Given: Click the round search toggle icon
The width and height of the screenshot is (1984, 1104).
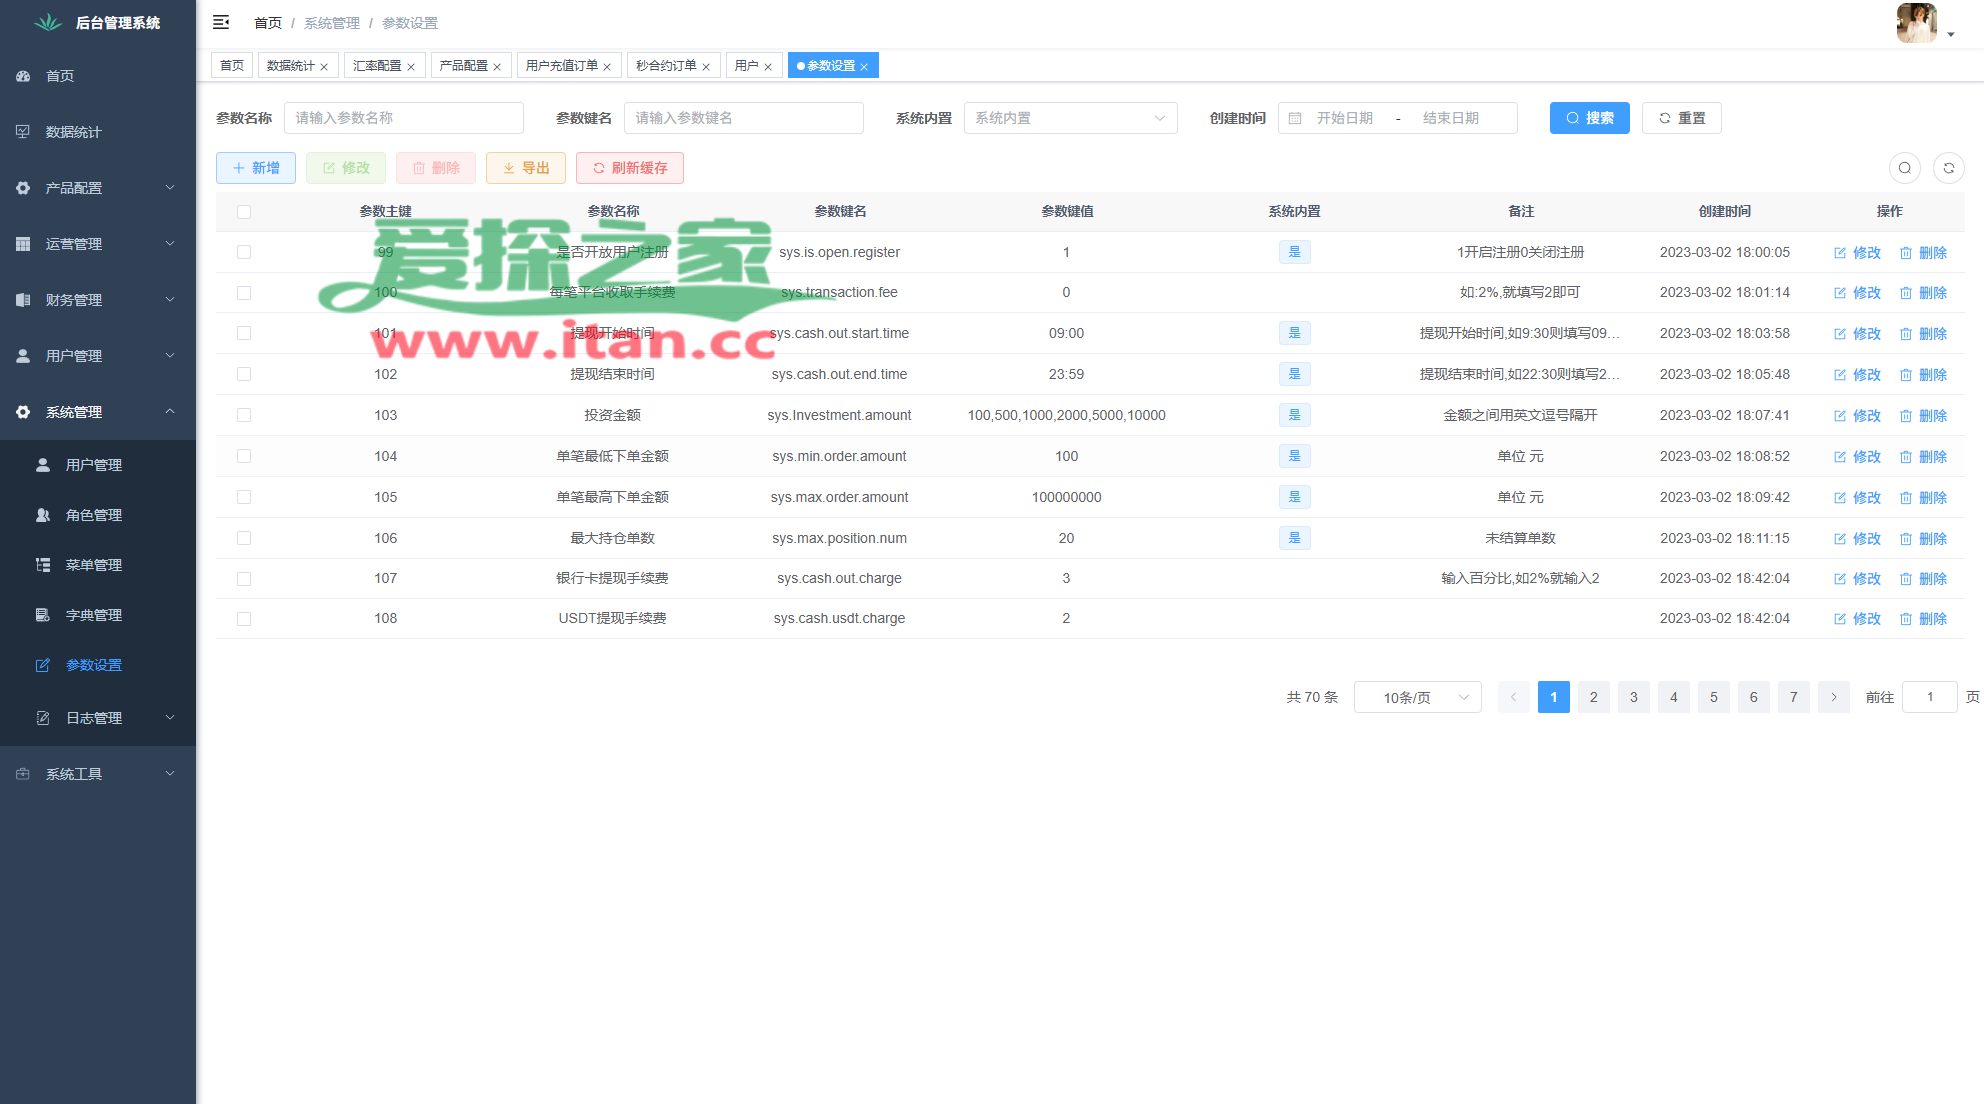Looking at the screenshot, I should 1904,168.
